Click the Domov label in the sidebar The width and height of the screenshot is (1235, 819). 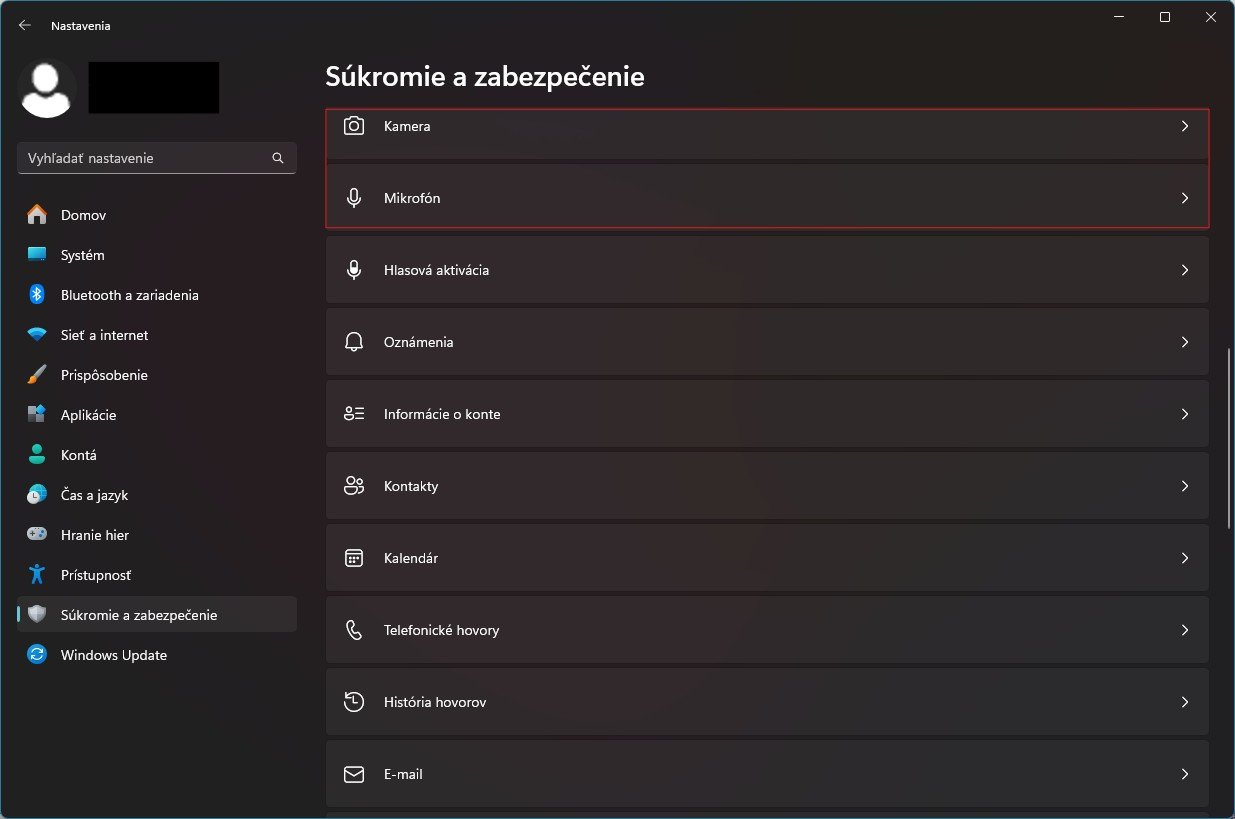[x=83, y=215]
